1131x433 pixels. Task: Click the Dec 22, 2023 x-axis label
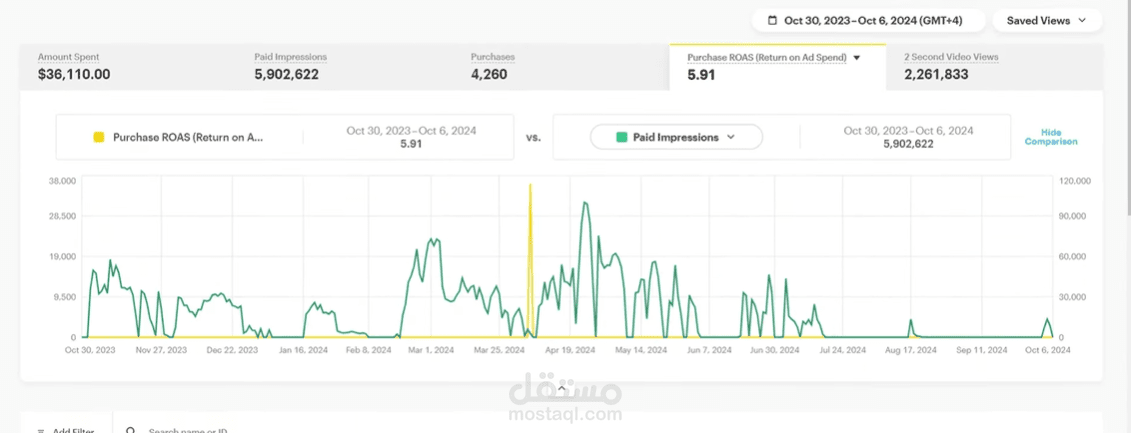tap(232, 350)
